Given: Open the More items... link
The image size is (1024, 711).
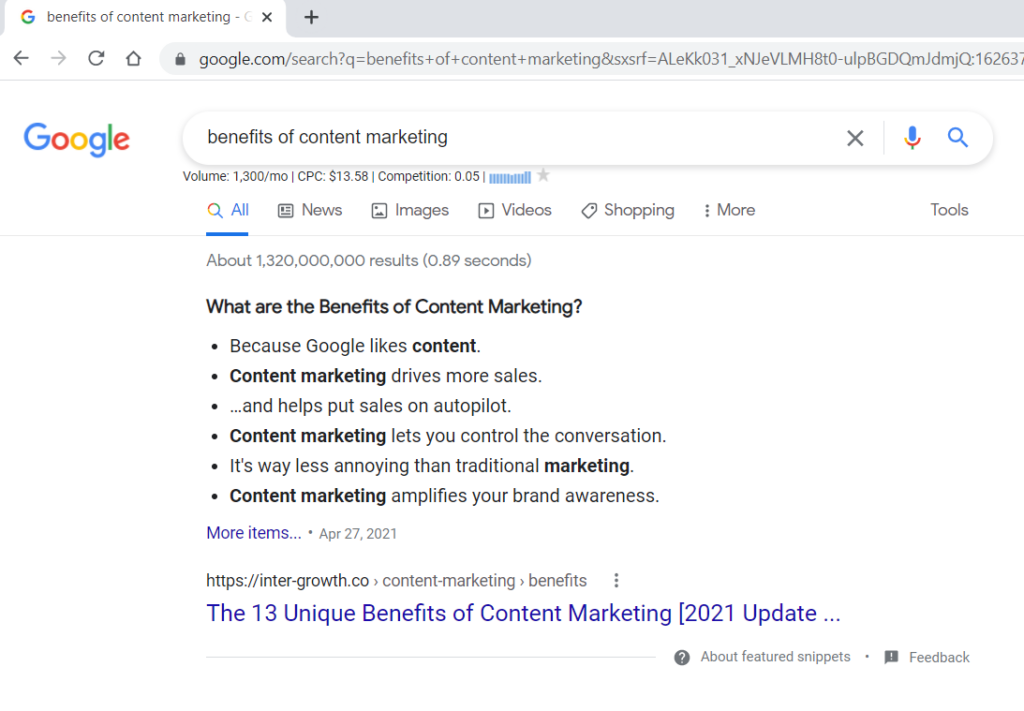Looking at the screenshot, I should pos(254,533).
